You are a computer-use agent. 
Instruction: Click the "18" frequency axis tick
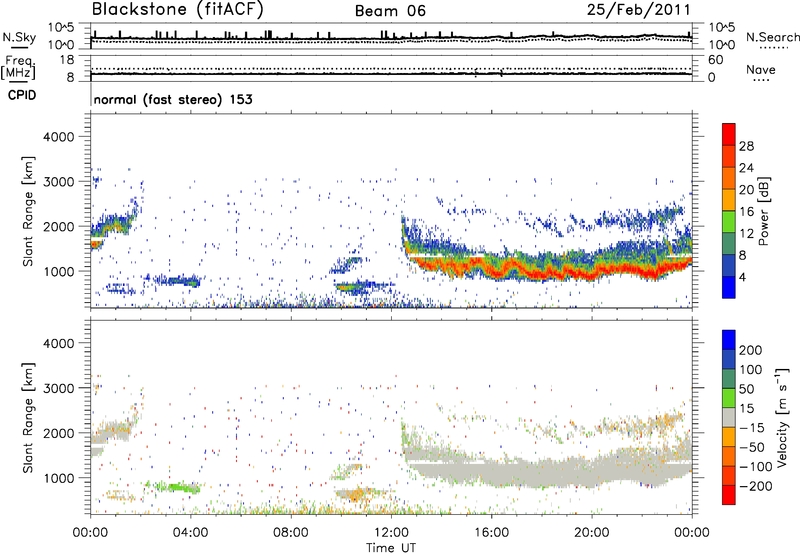tap(67, 60)
